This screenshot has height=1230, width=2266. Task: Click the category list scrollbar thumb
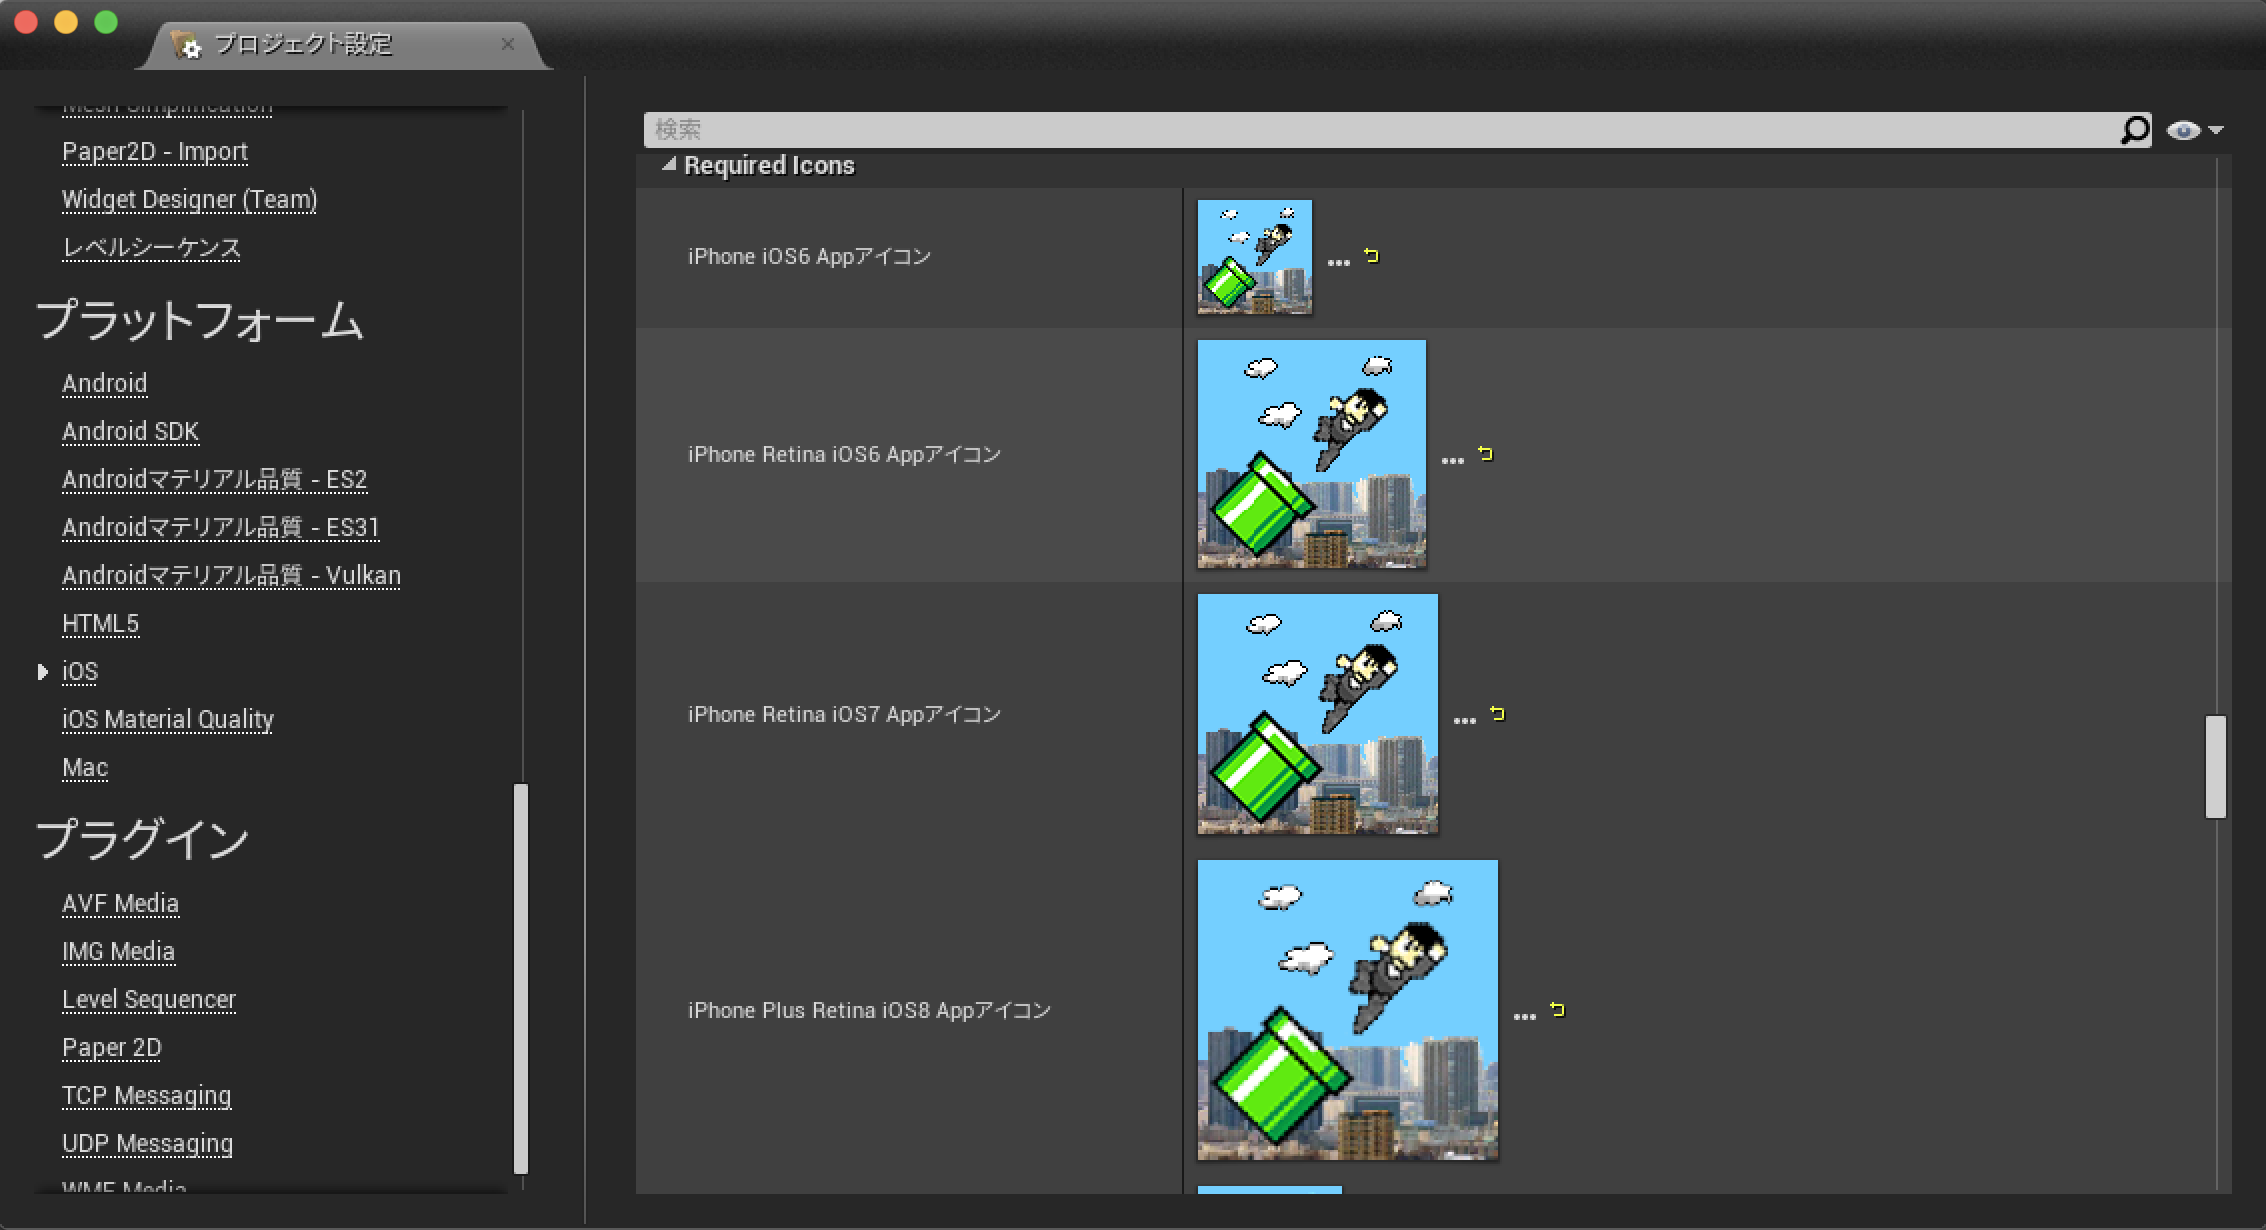point(520,978)
